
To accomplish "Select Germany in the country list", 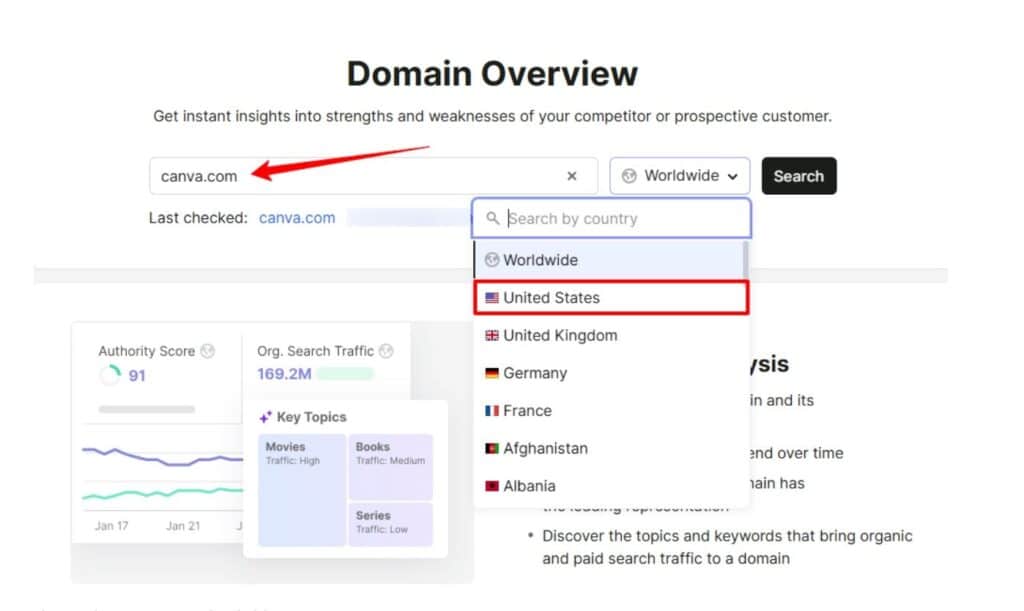I will point(611,373).
